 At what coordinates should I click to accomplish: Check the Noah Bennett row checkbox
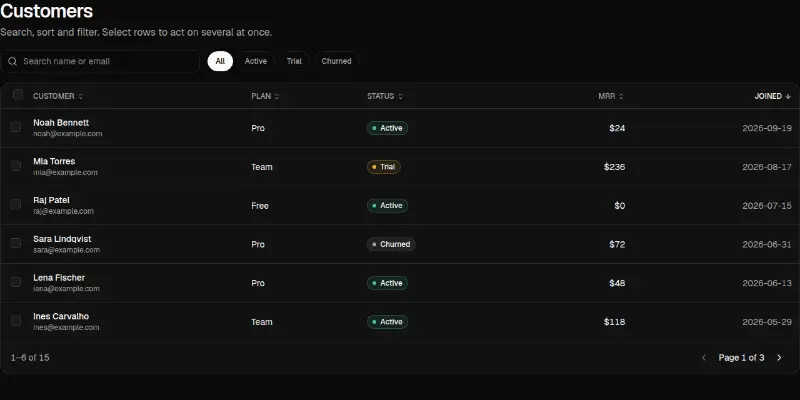click(16, 127)
